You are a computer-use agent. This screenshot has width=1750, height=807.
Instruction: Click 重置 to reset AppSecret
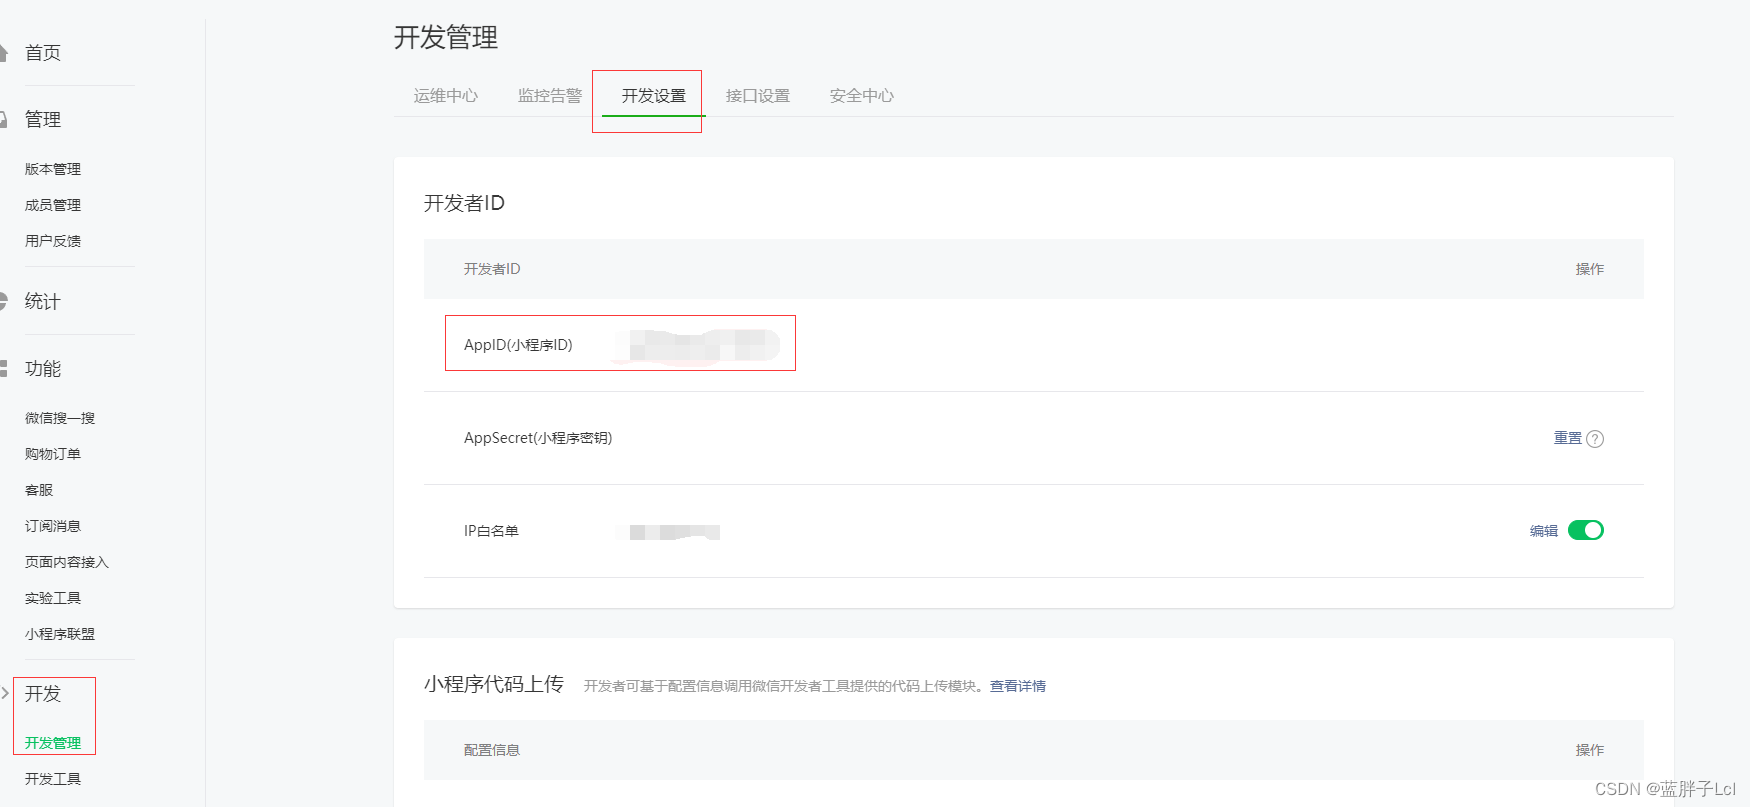[1568, 438]
